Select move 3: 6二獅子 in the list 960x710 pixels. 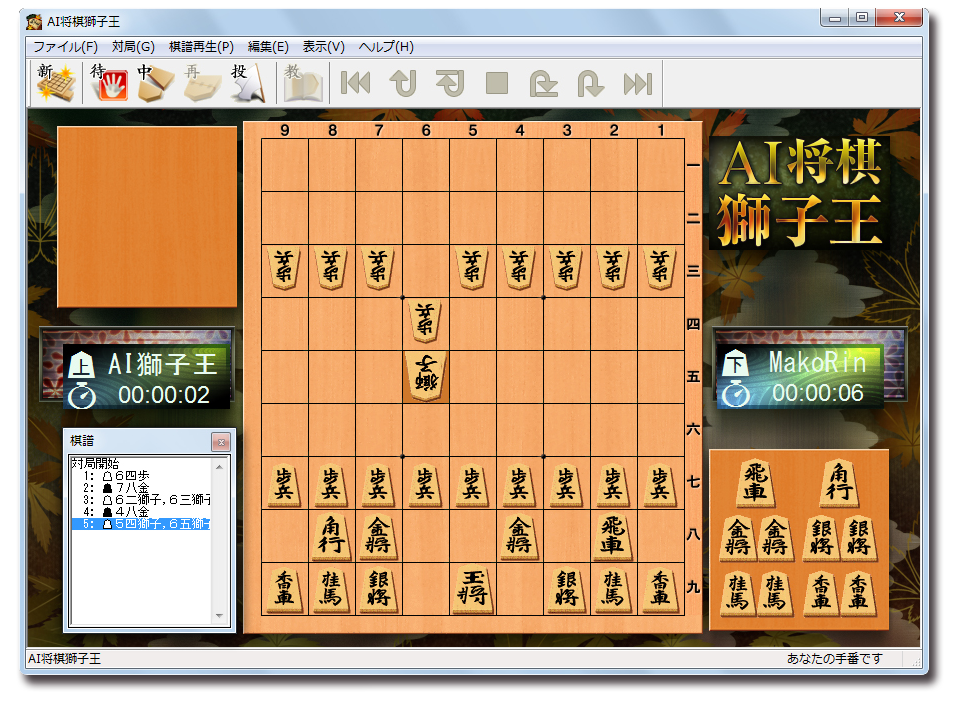pyautogui.click(x=141, y=499)
